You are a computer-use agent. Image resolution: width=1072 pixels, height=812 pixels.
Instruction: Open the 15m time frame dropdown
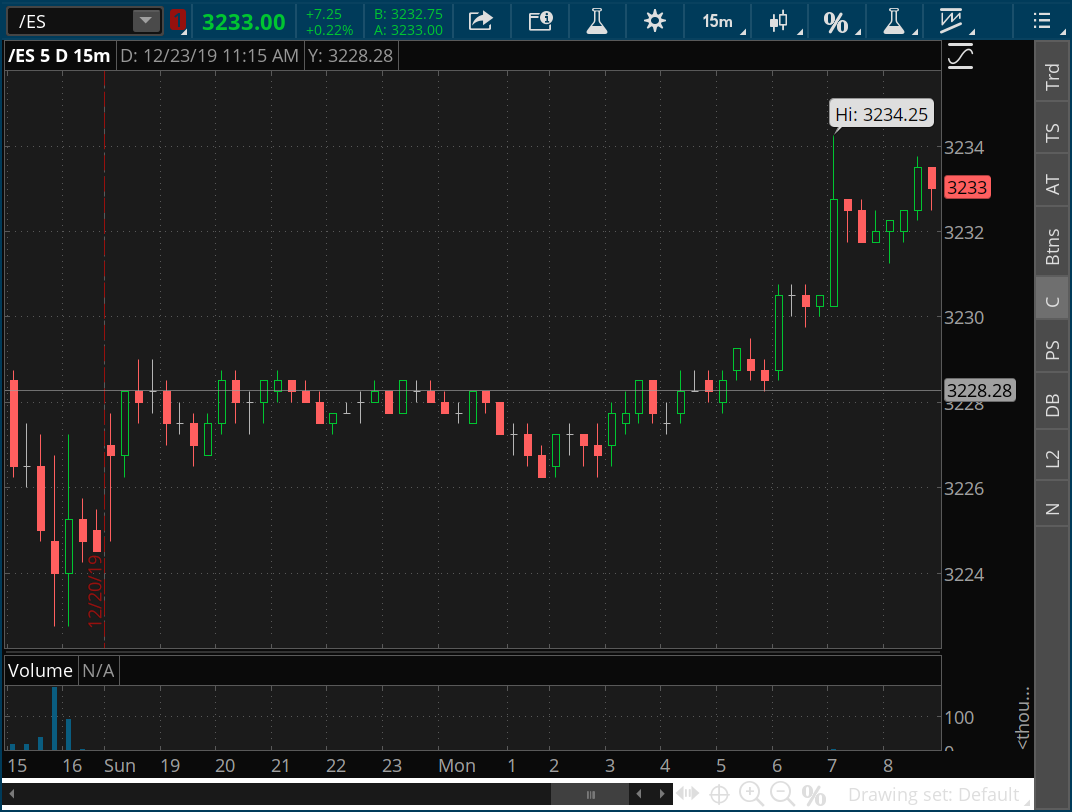[721, 21]
